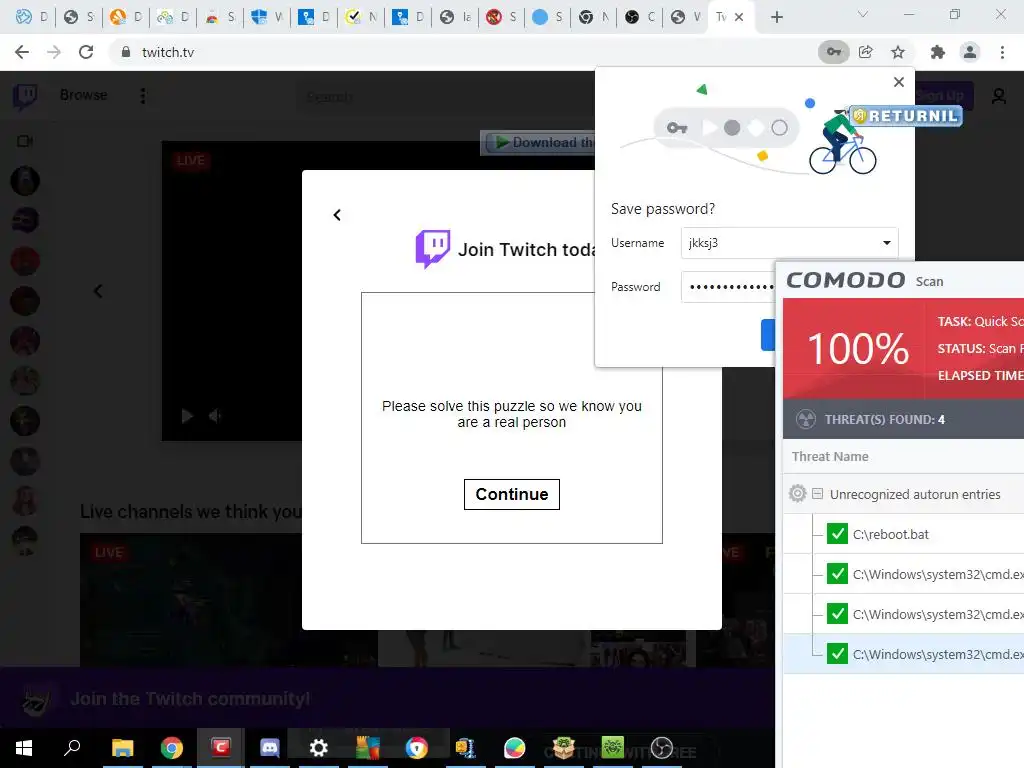Click the Twitch logo in the top-left corner
Viewport: 1024px width, 768px height.
25,97
